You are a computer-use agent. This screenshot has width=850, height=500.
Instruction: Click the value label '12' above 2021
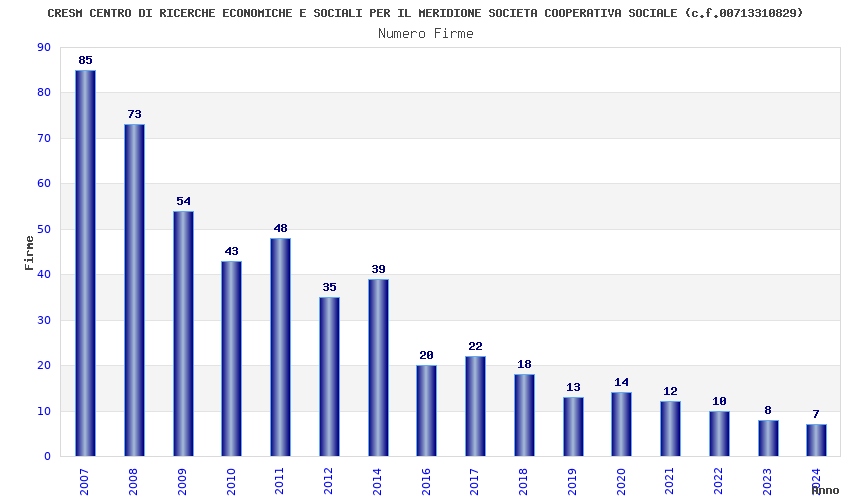(x=670, y=391)
